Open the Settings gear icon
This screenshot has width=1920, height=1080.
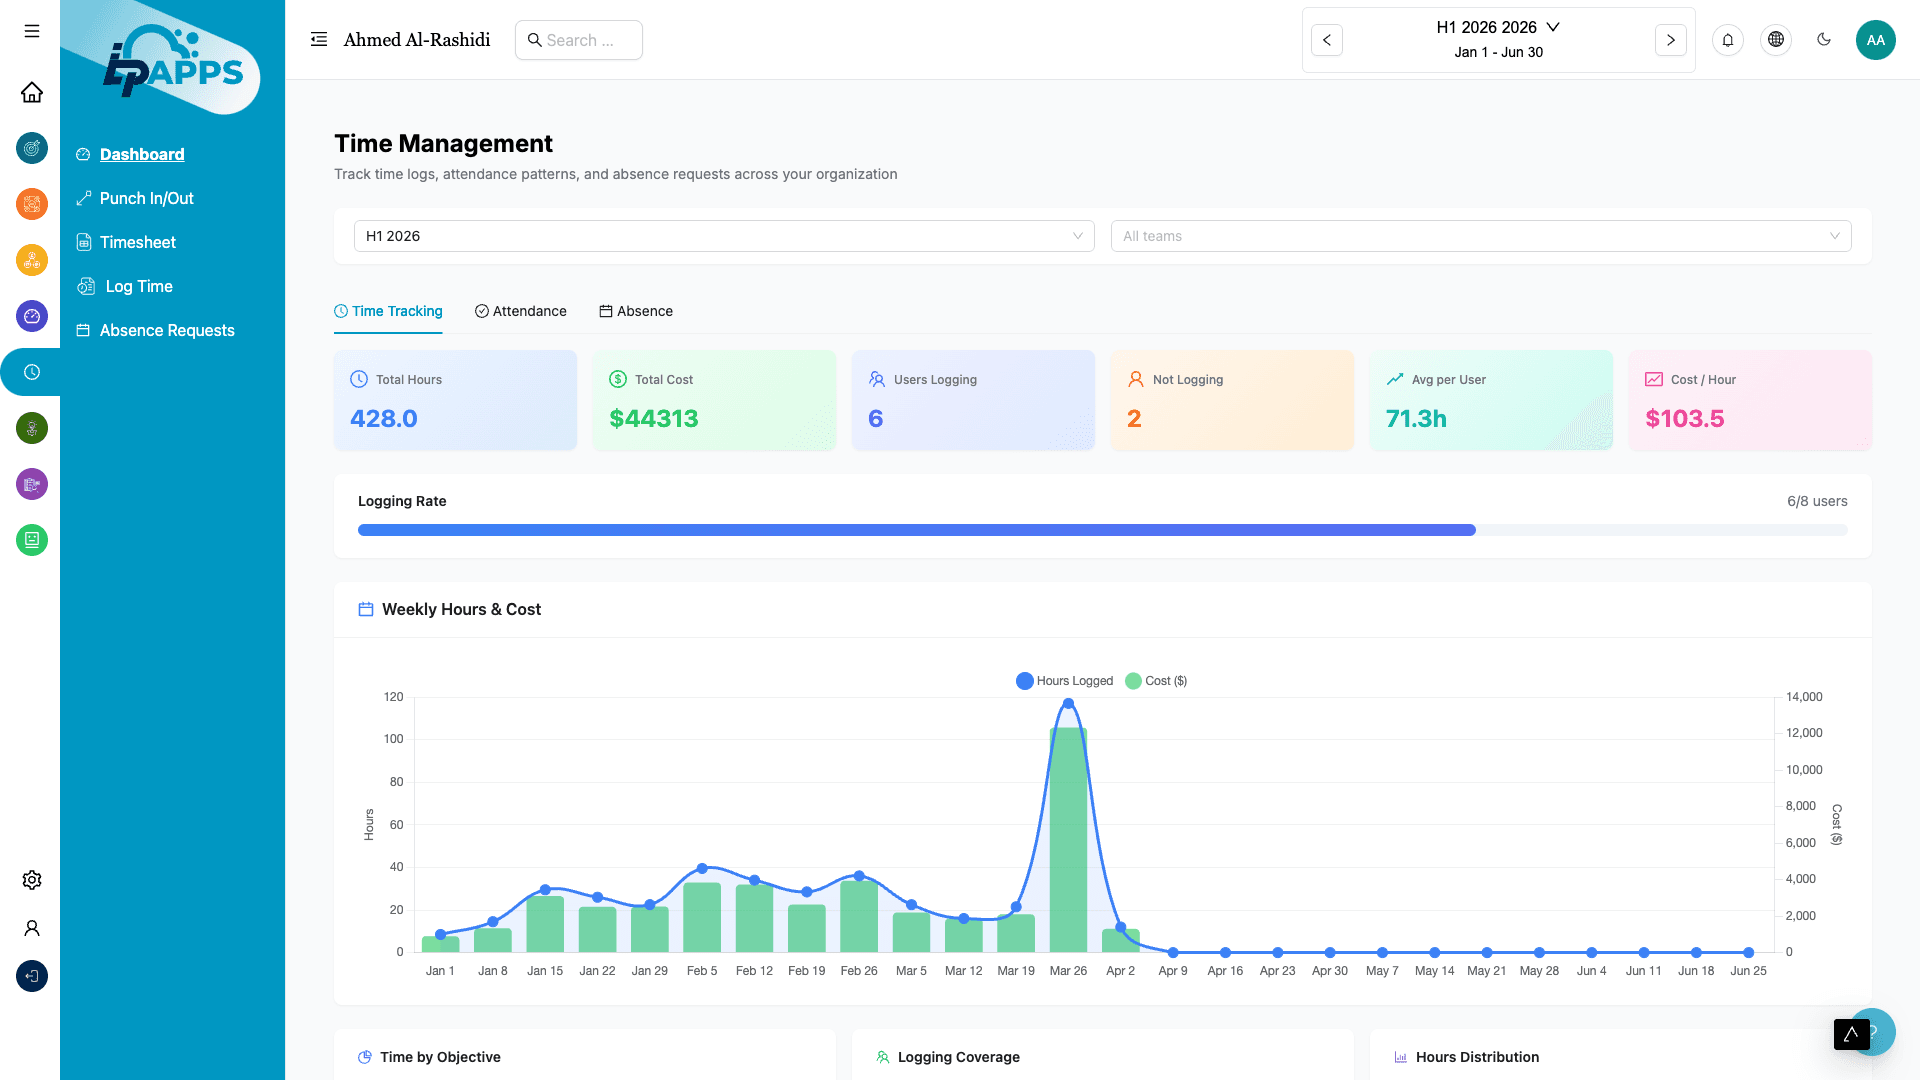tap(31, 880)
